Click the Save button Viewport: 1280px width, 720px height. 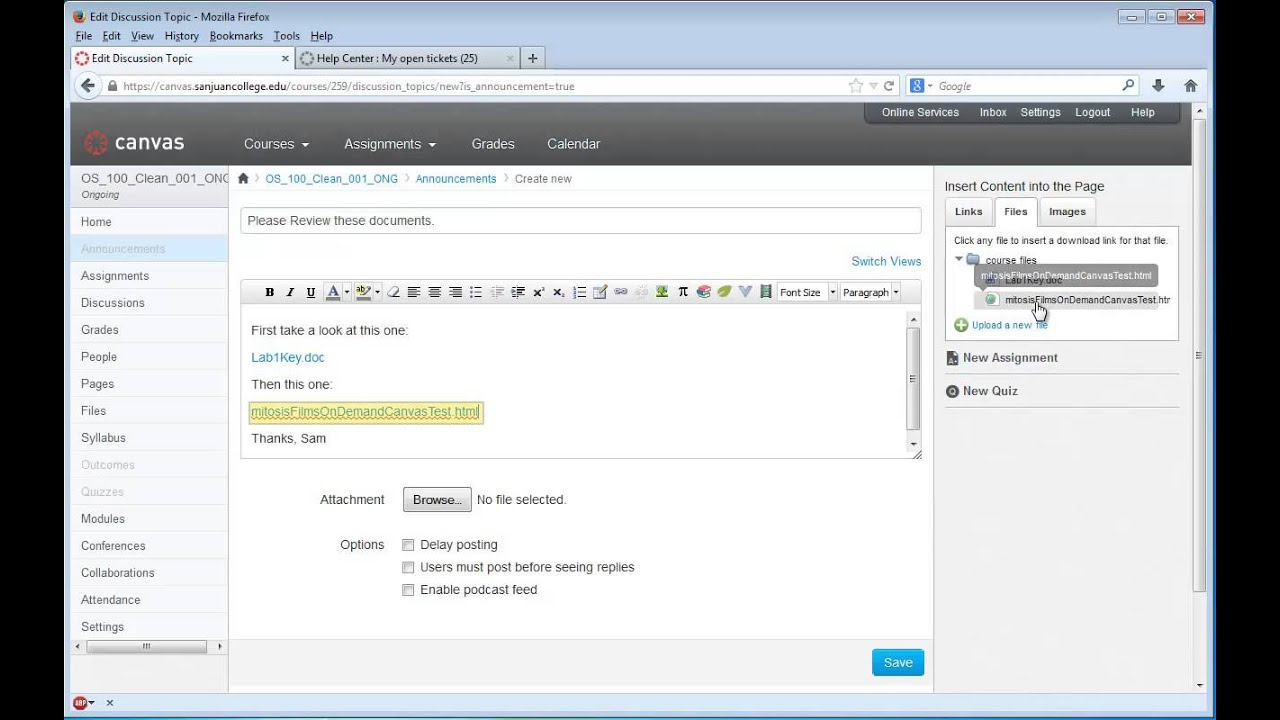(x=898, y=662)
